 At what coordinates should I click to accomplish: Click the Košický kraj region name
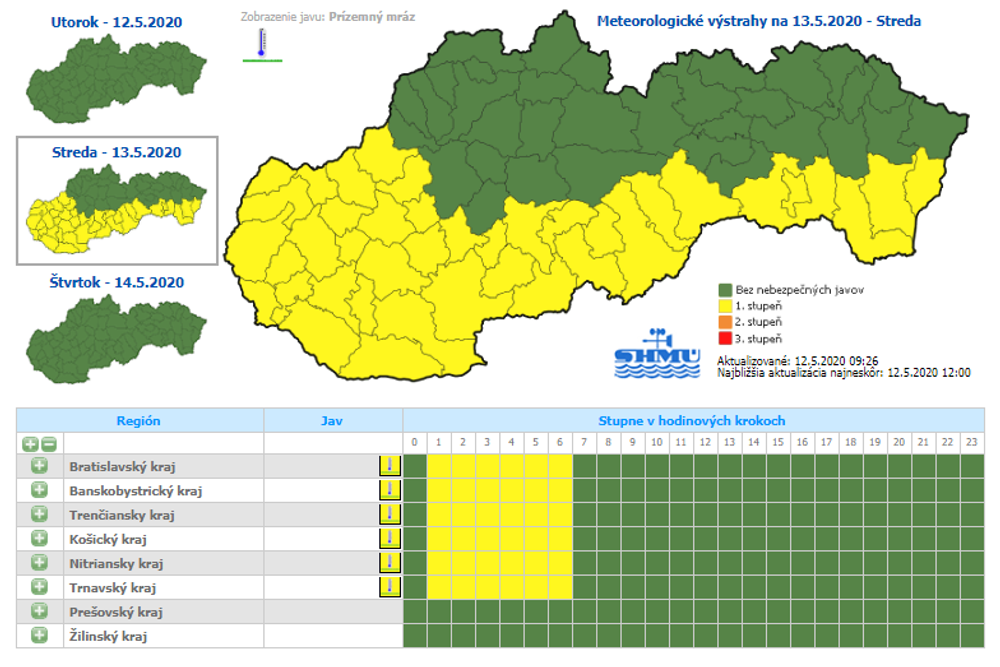pyautogui.click(x=108, y=539)
